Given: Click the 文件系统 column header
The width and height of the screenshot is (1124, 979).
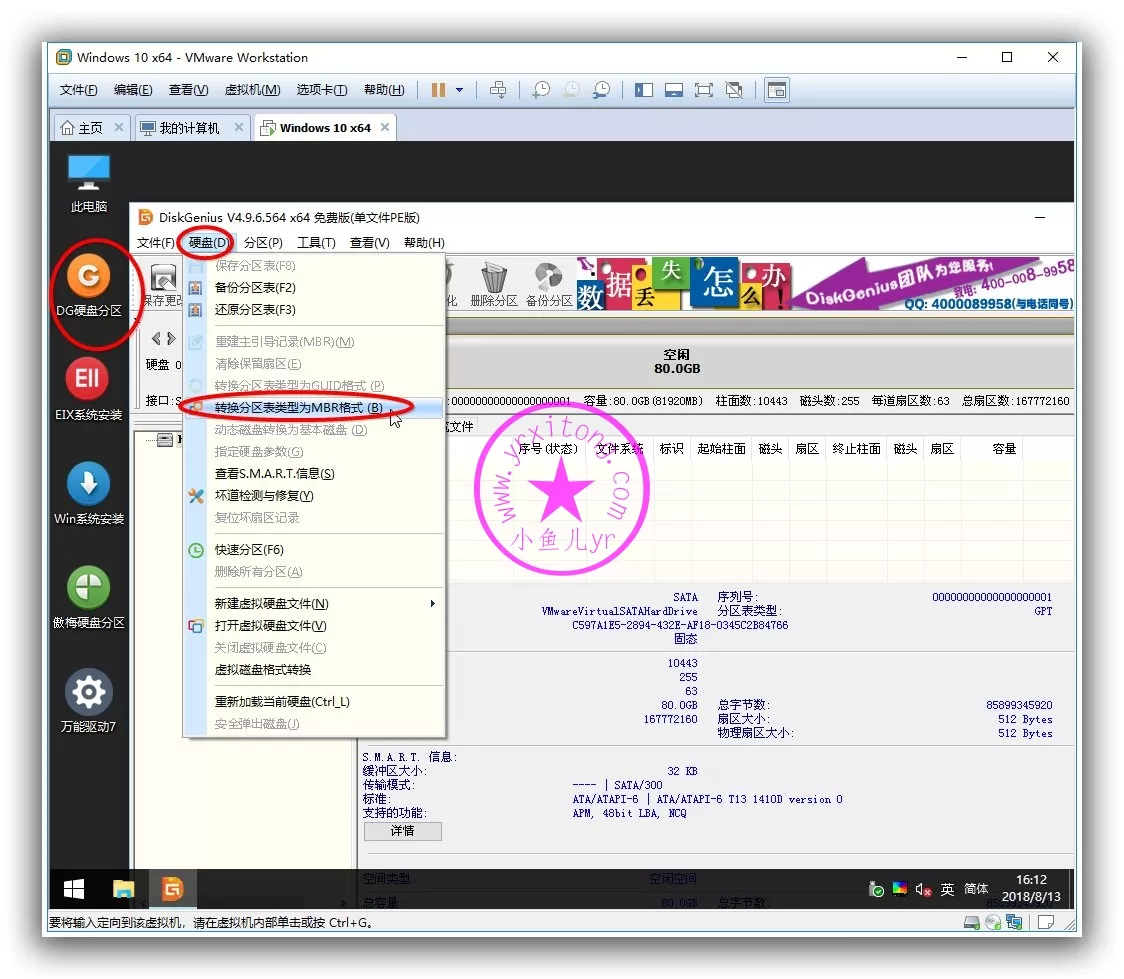Looking at the screenshot, I should click(x=620, y=449).
